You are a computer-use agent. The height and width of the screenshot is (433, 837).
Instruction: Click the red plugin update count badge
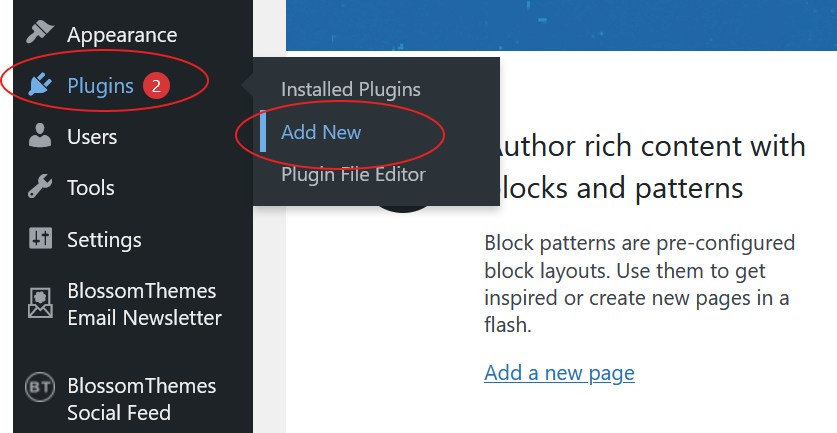pyautogui.click(x=156, y=85)
